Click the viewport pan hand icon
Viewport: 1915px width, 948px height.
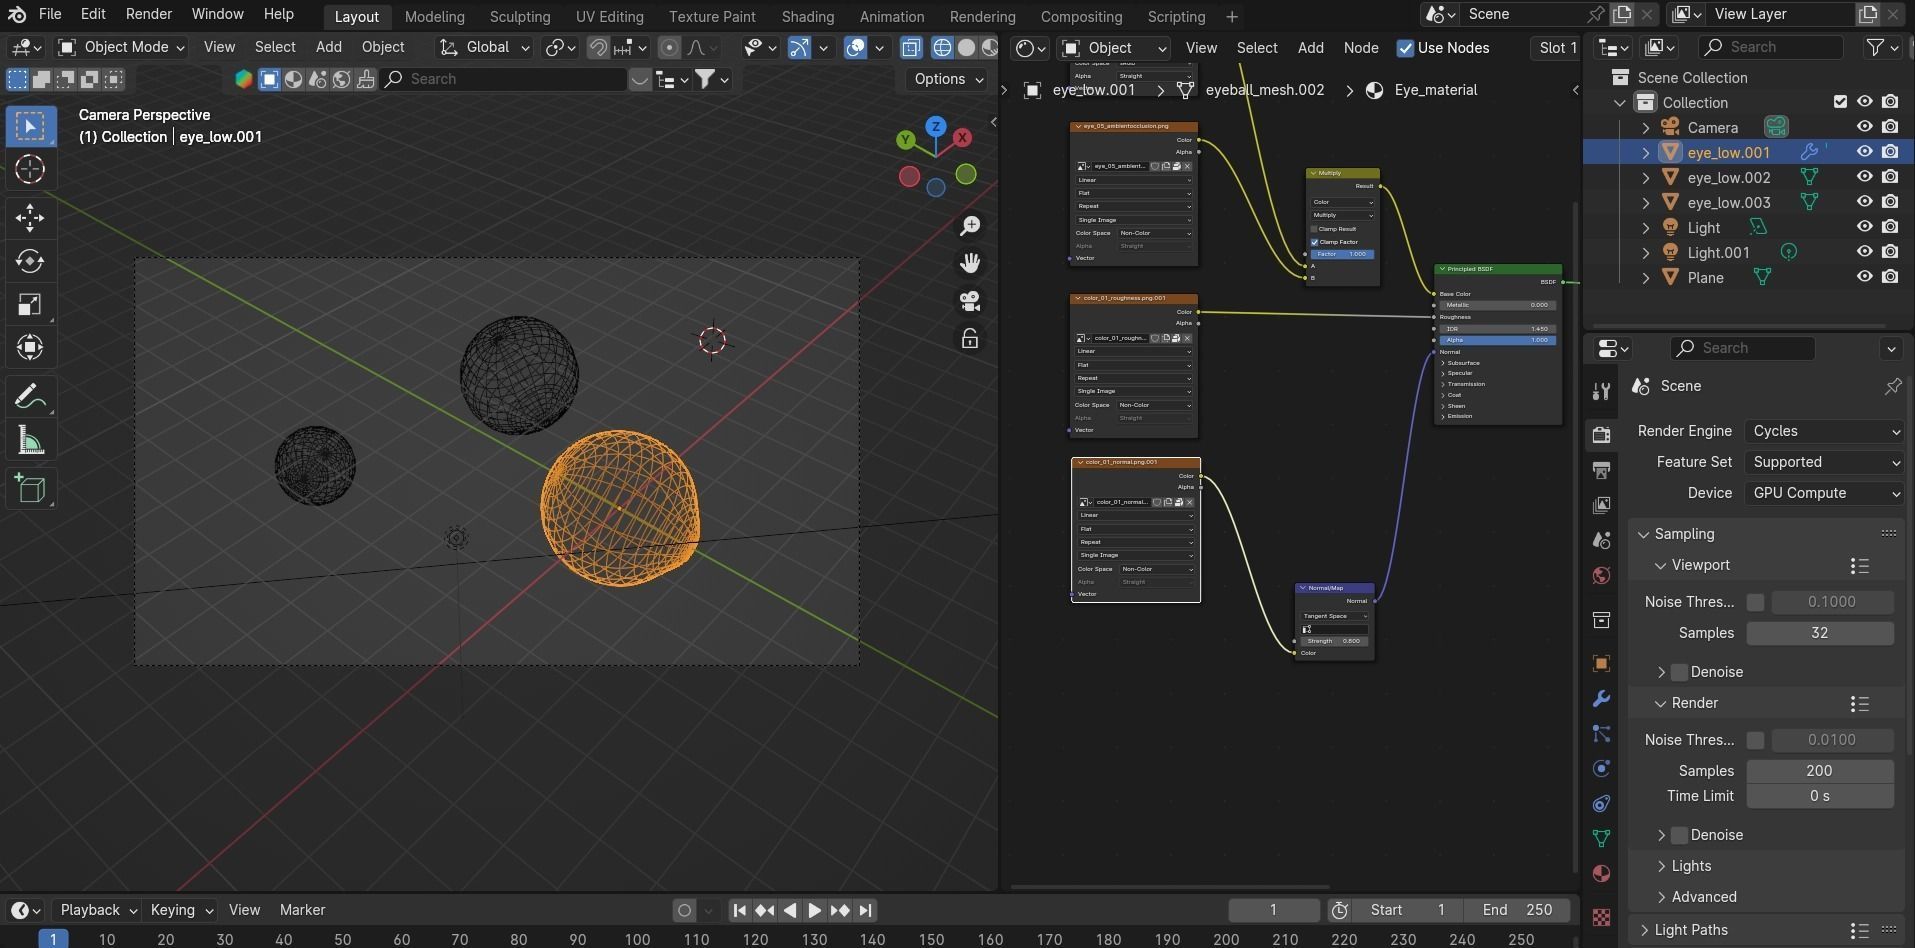(x=969, y=263)
